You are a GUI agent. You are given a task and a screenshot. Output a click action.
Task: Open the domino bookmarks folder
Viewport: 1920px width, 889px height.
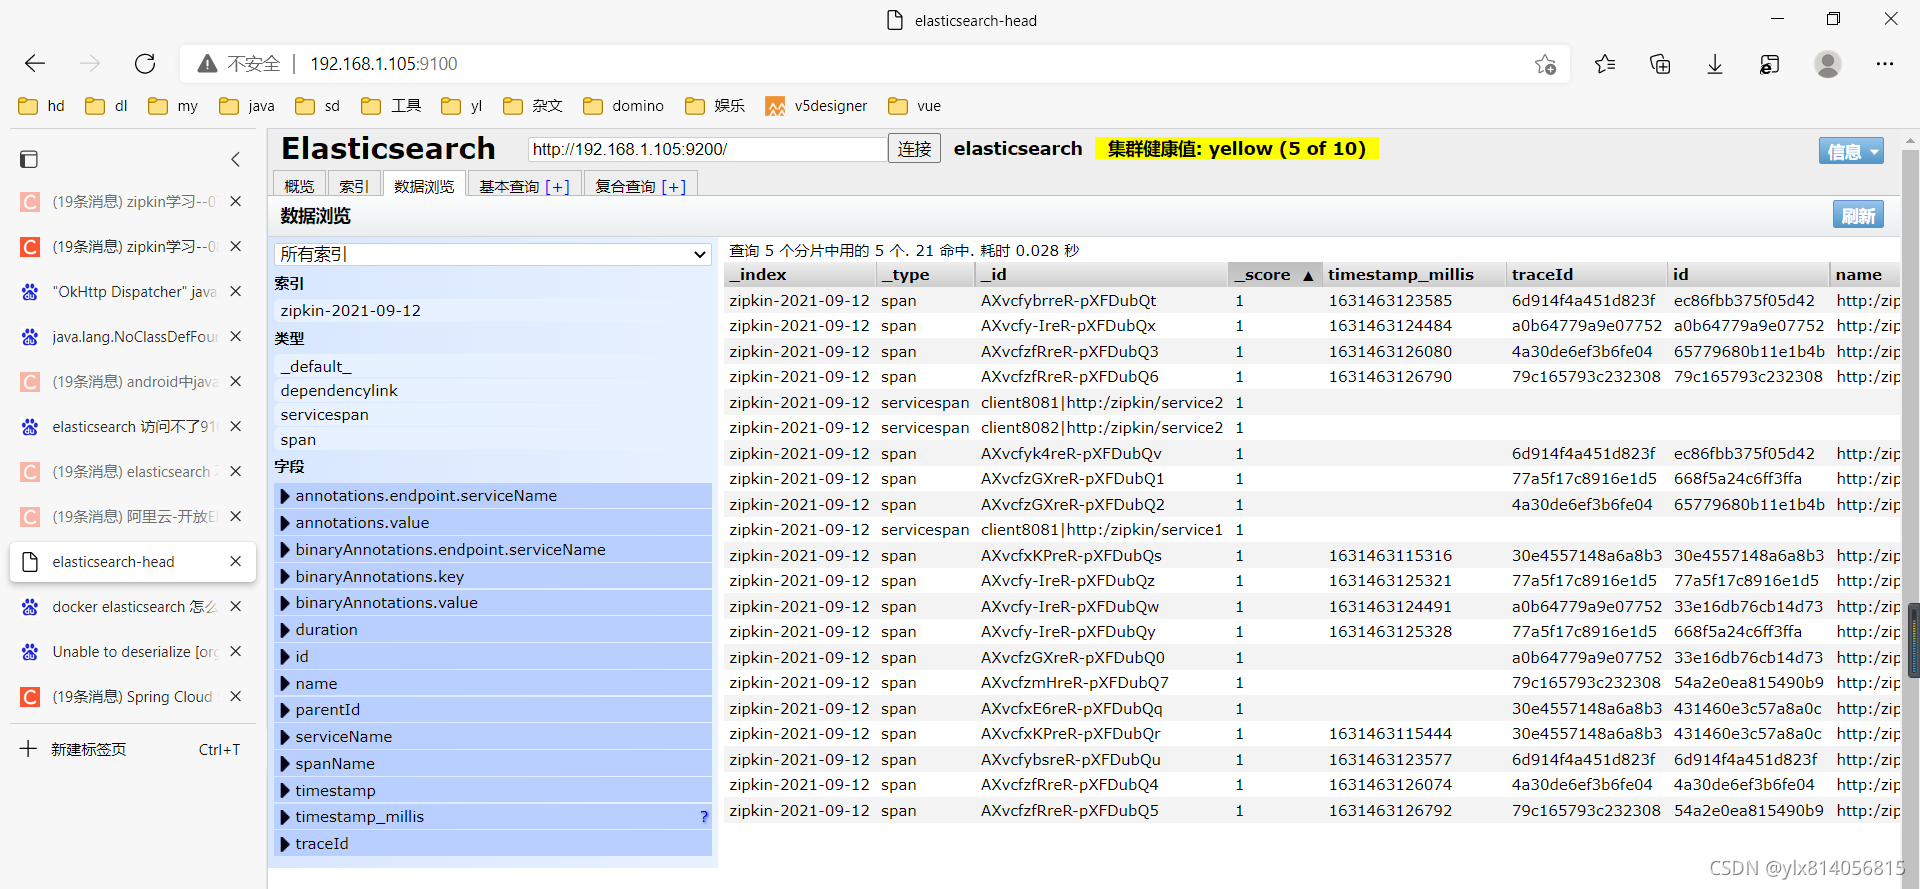(x=624, y=106)
